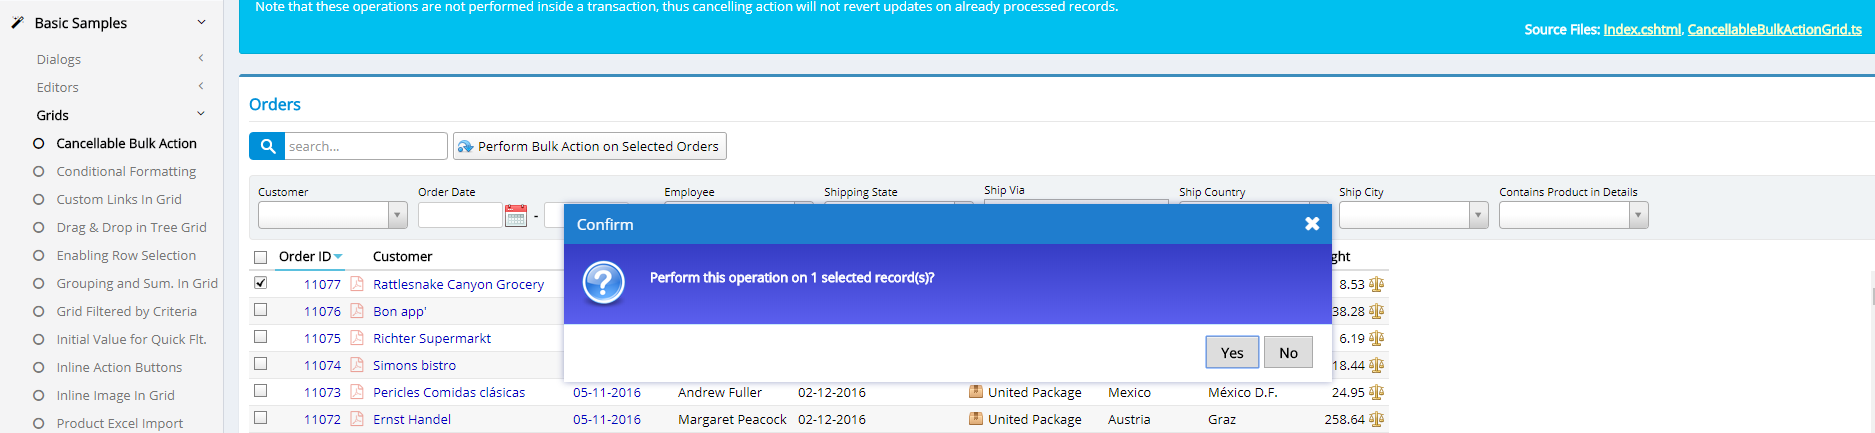Open Inline Image In Grid sample
Viewport: 1875px width, 433px height.
115,395
